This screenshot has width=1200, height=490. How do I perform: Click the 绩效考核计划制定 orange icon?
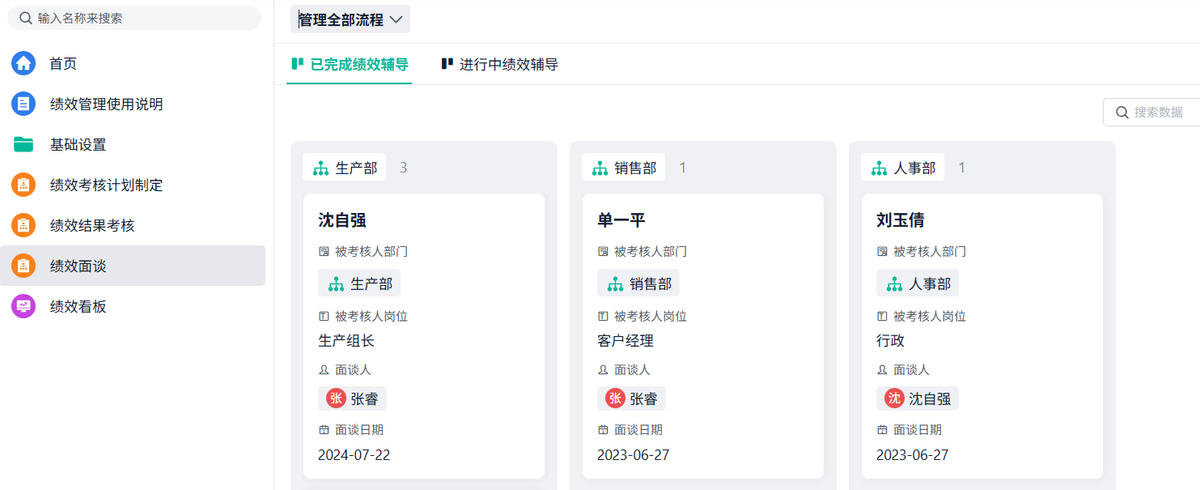[23, 185]
